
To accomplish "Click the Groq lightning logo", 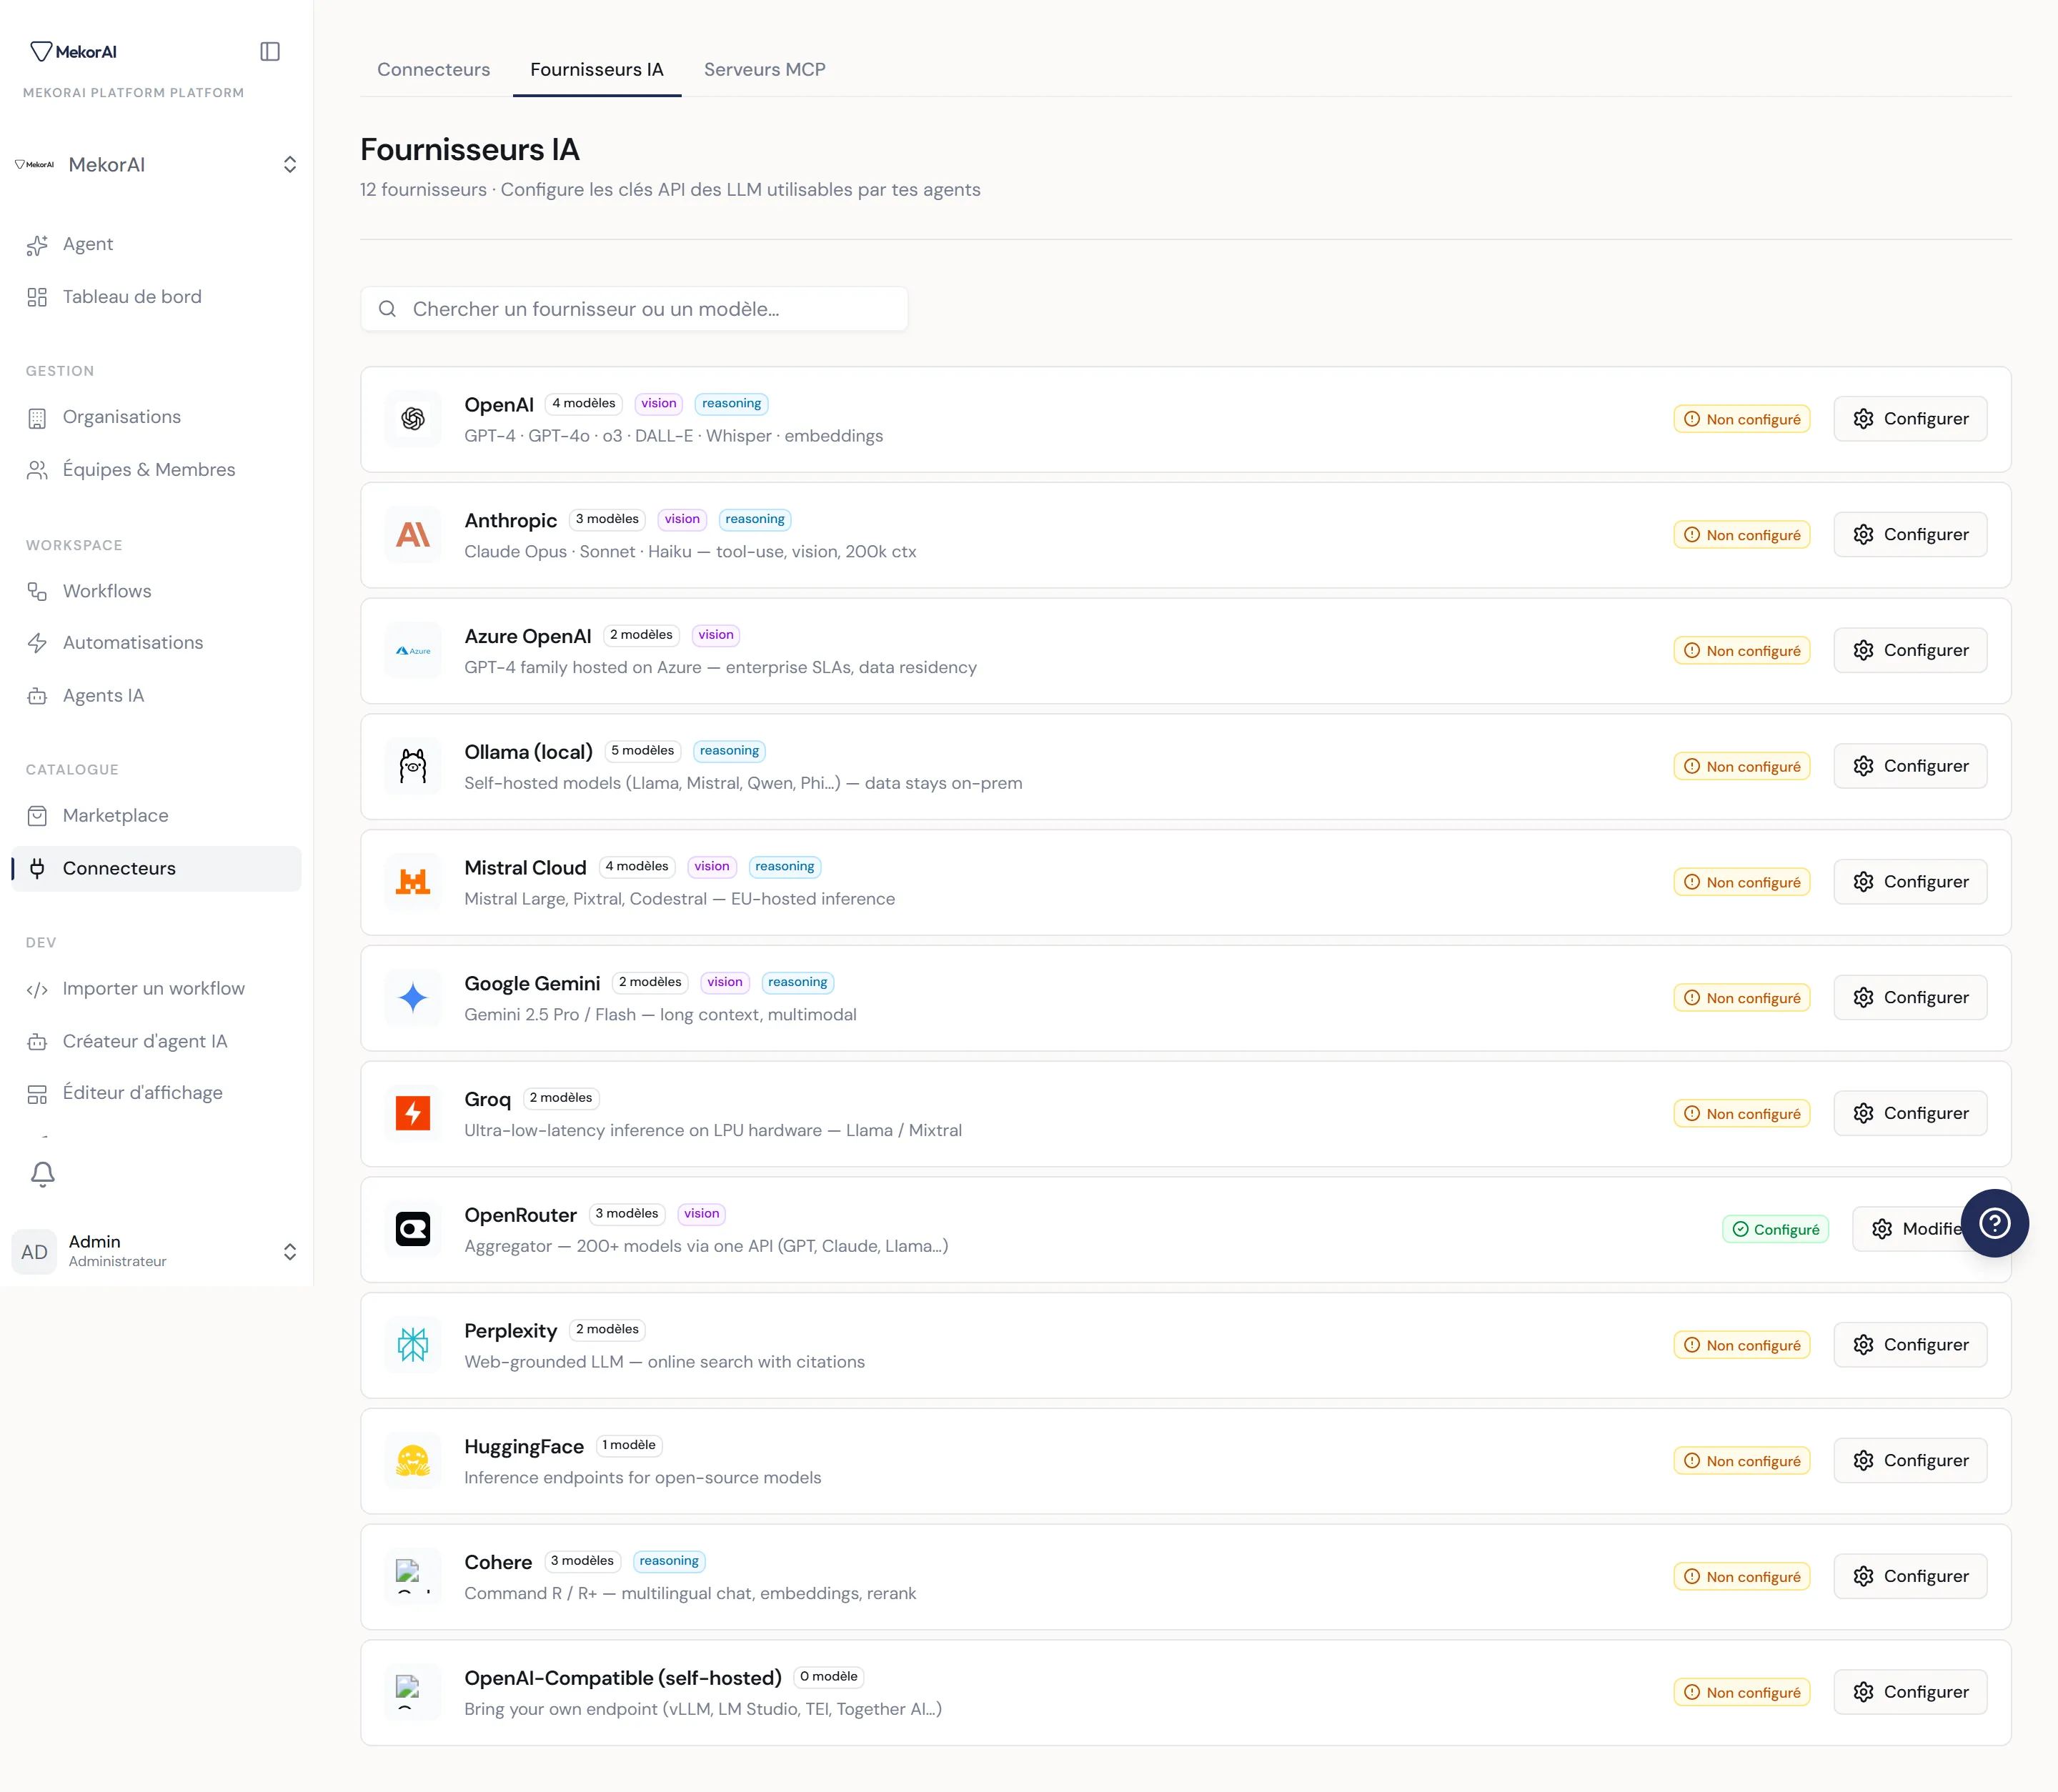I will 413,1114.
